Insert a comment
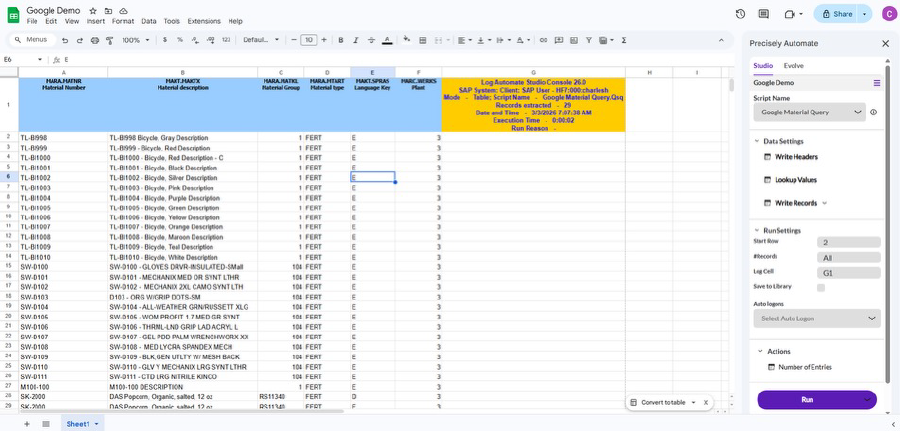The image size is (900, 431). [558, 40]
